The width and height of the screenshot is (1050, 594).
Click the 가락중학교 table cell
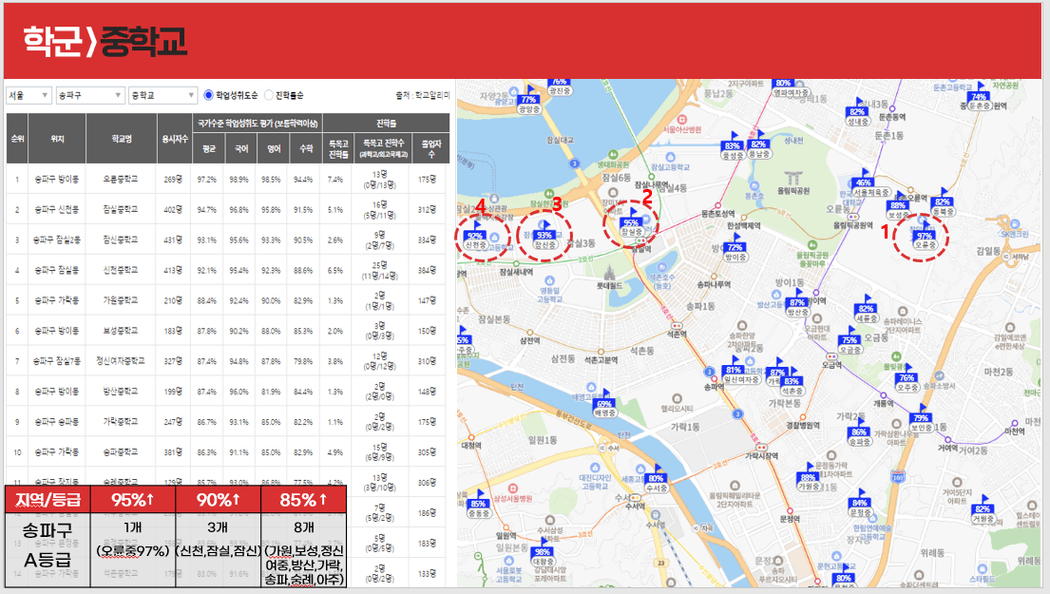tap(121, 422)
